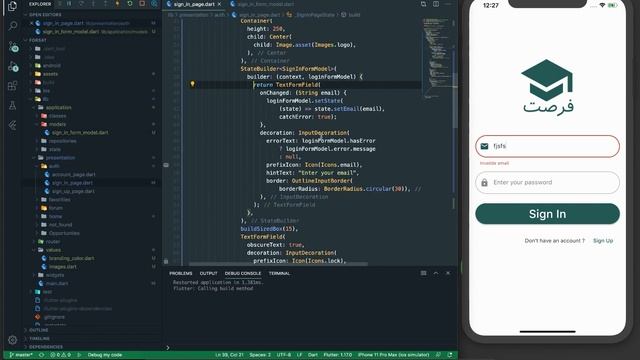Open sign_up_page.dart in the file tree
This screenshot has width=640, height=360.
[x=73, y=191]
